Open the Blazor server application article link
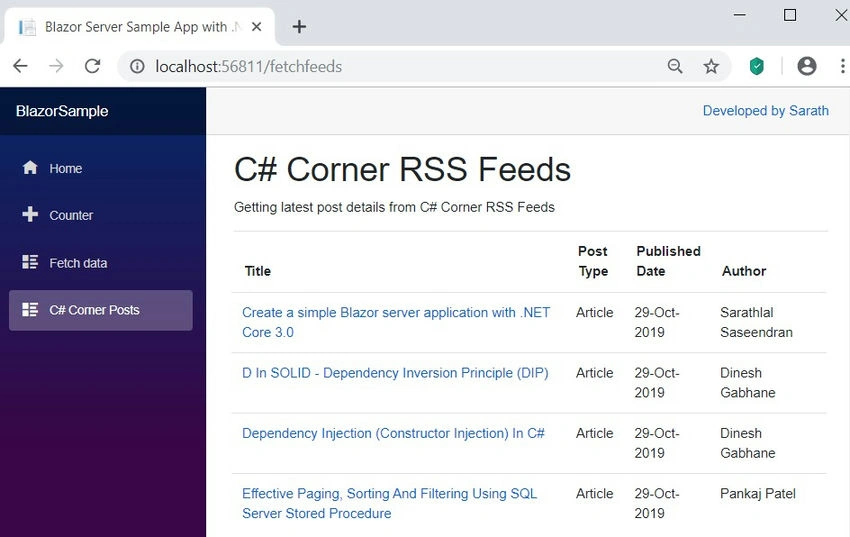This screenshot has height=537, width=850. (396, 322)
